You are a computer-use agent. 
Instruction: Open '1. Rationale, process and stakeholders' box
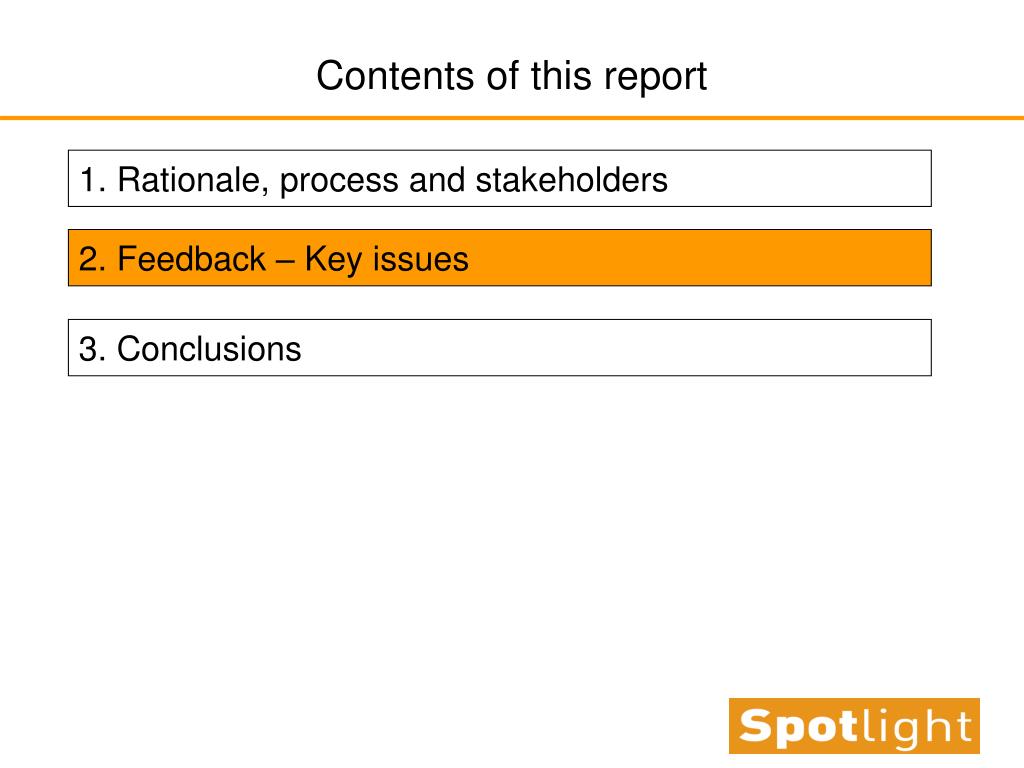[x=500, y=178]
